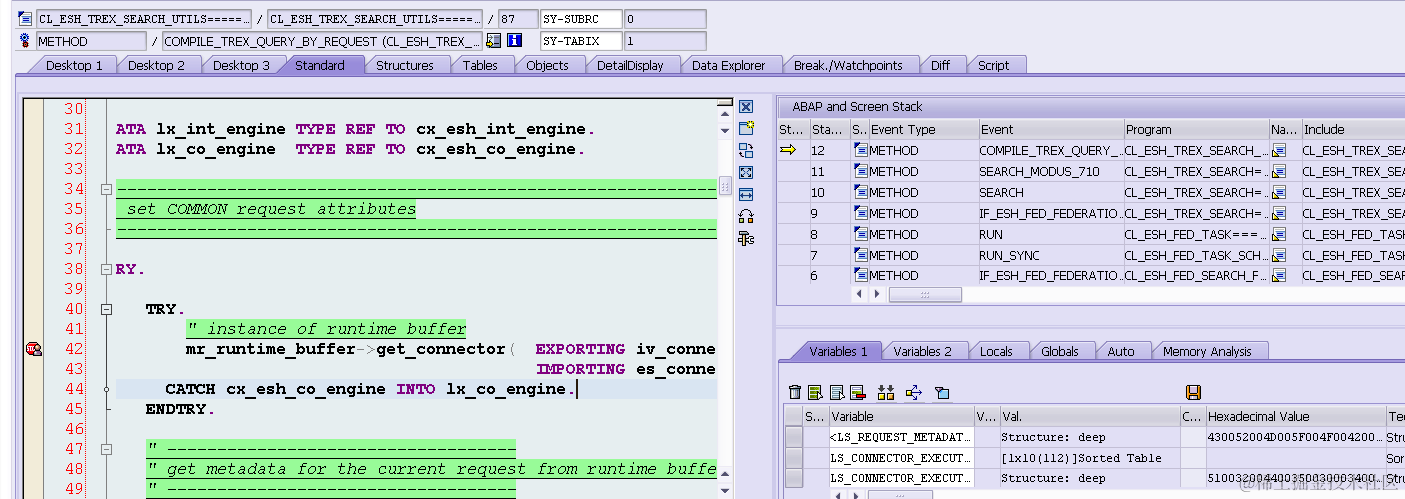Switch to the Desktop 2 tab
The height and width of the screenshot is (499, 1405).
[156, 65]
